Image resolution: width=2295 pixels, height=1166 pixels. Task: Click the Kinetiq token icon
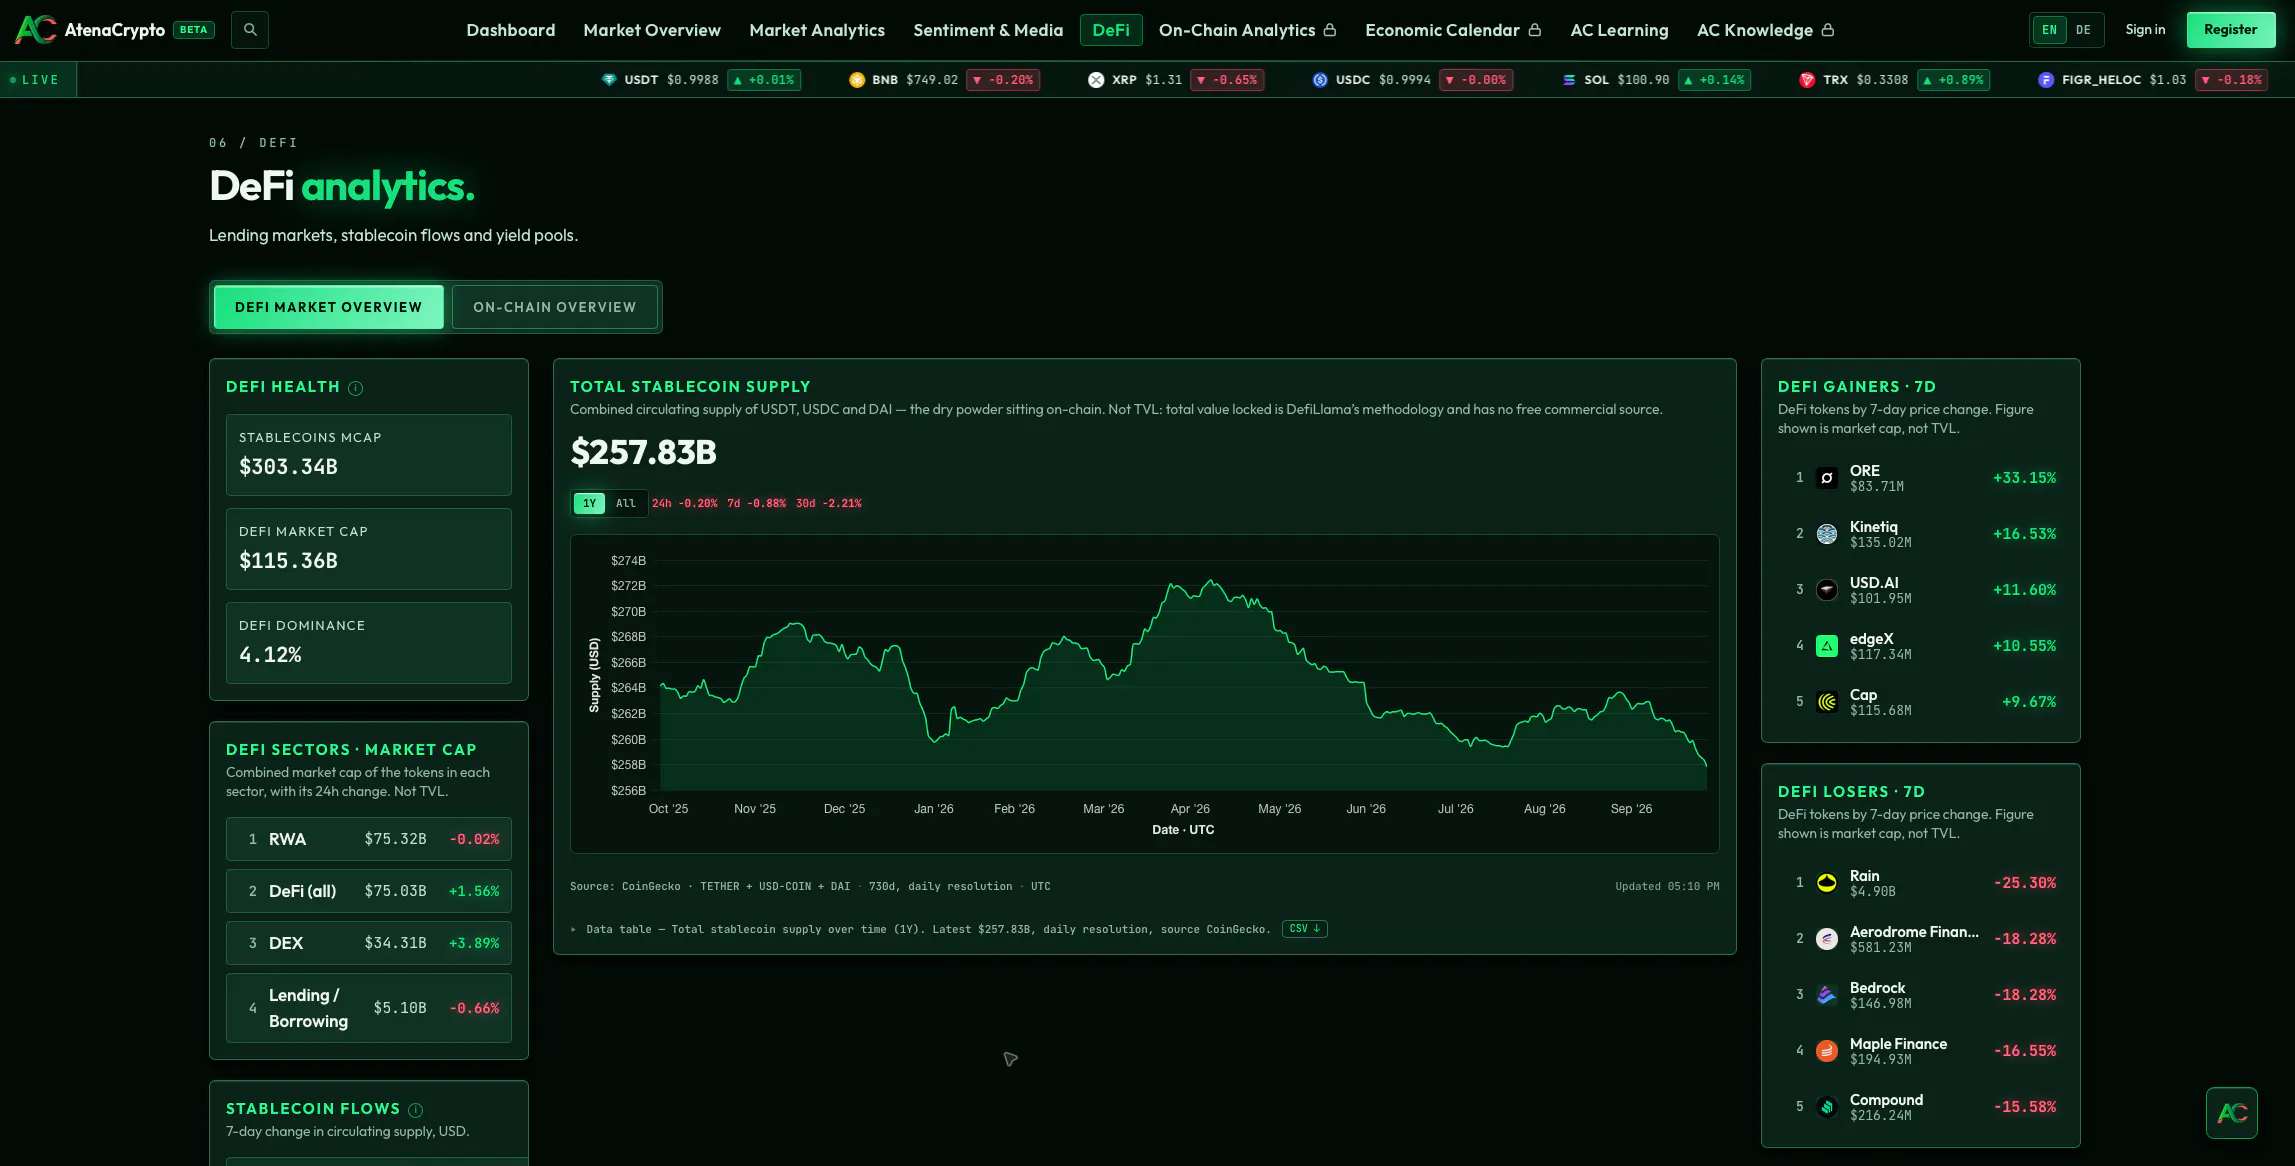[1827, 534]
